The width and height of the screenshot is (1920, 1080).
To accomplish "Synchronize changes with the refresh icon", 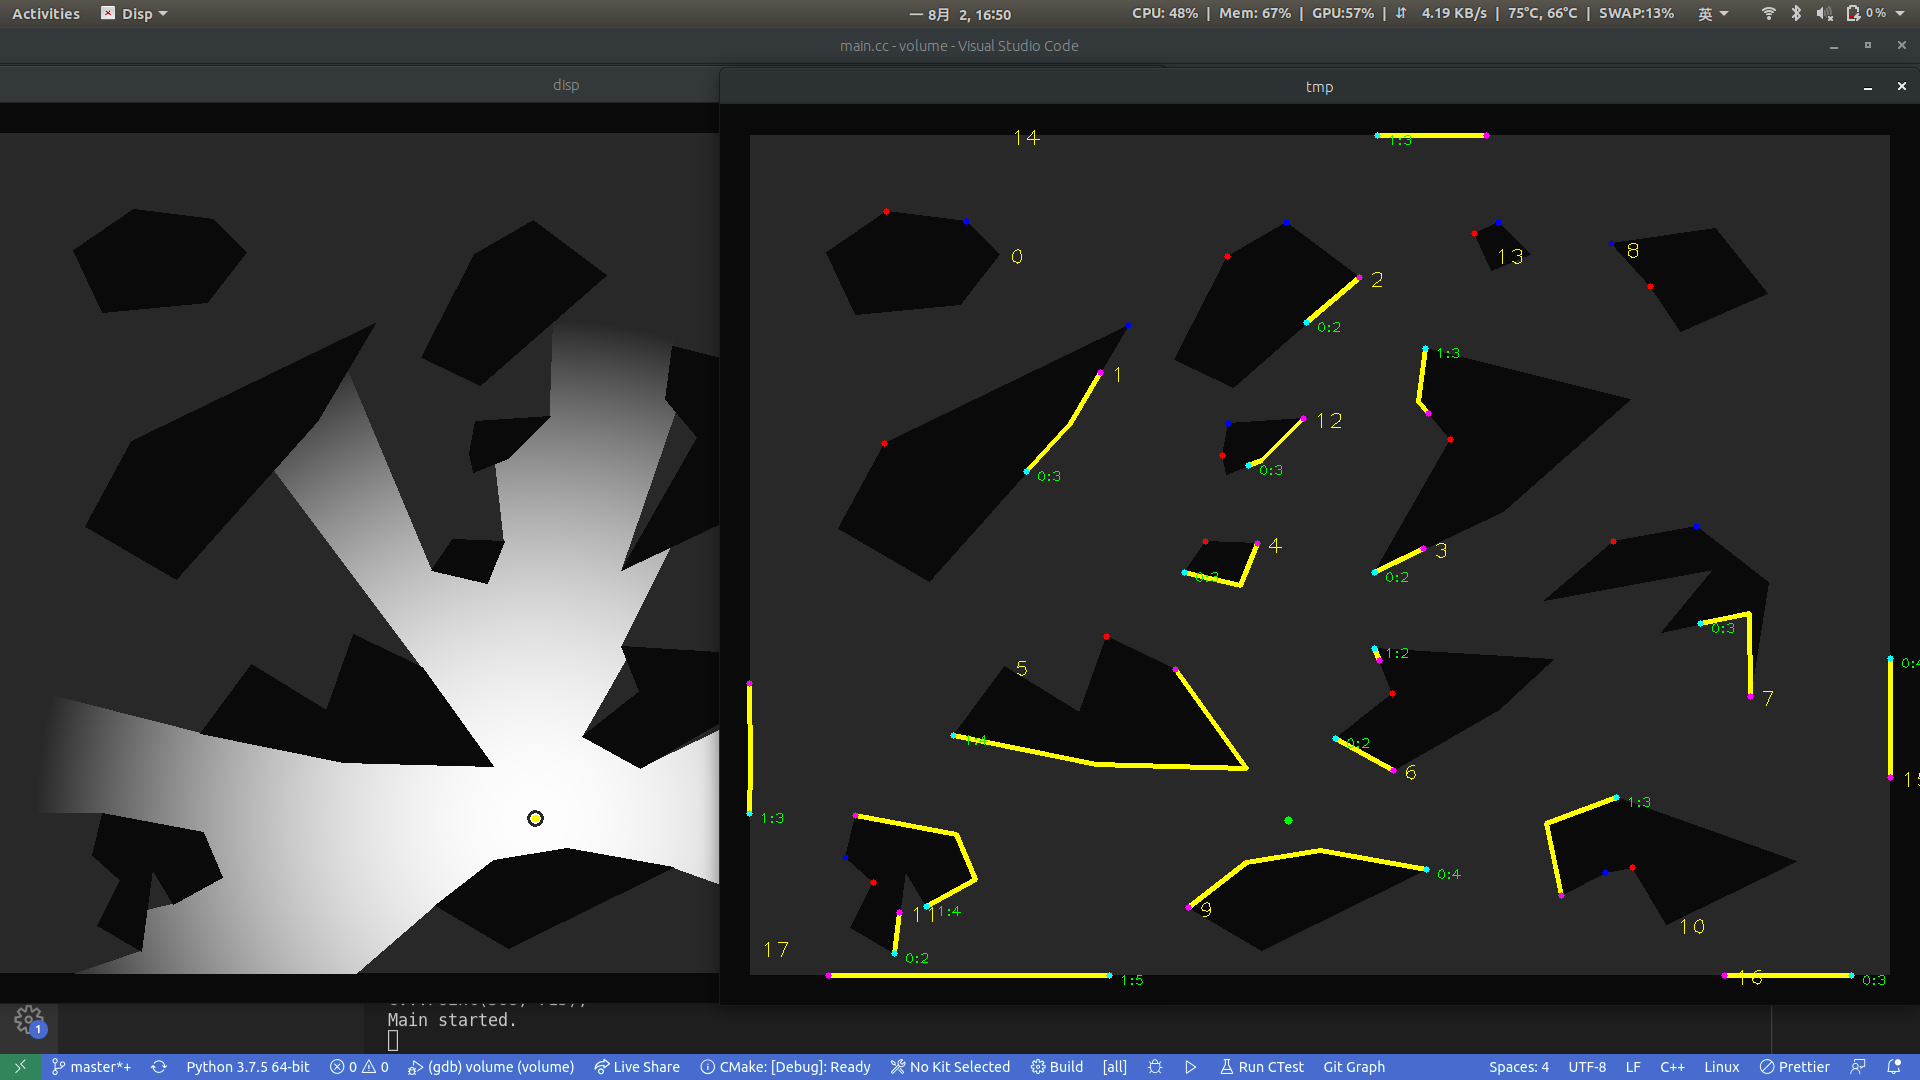I will (x=160, y=1067).
